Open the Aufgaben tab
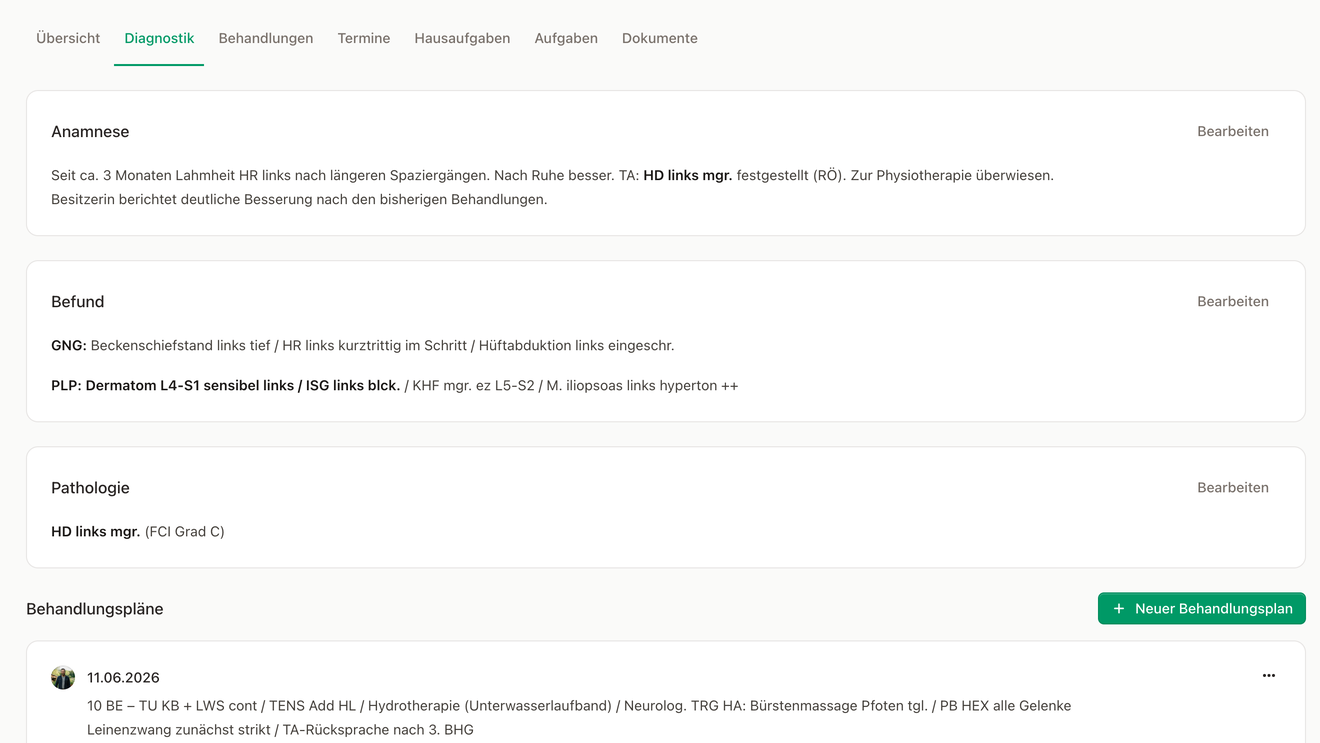The image size is (1320, 743). [566, 38]
